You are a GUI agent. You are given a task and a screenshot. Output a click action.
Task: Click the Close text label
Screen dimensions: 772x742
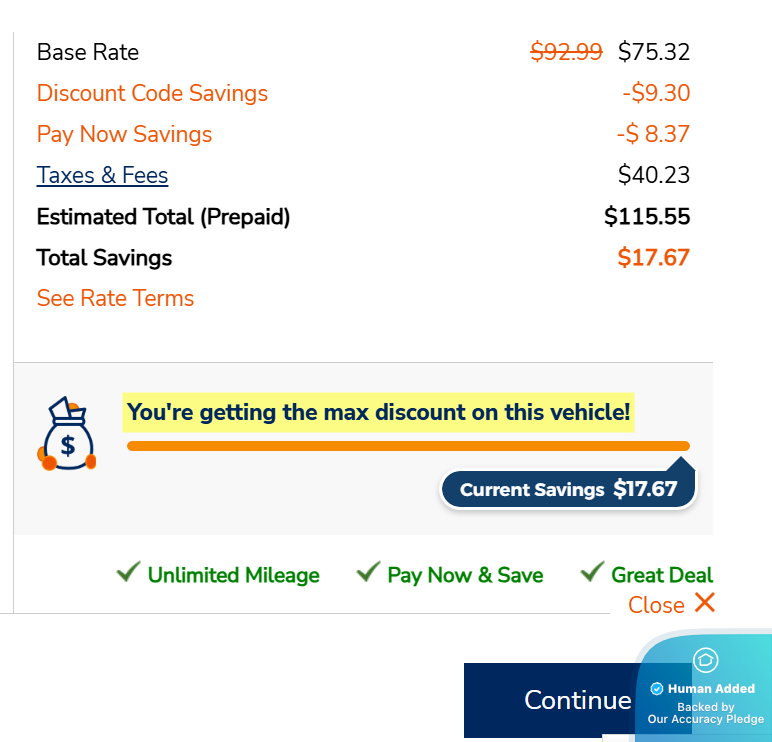(x=656, y=605)
